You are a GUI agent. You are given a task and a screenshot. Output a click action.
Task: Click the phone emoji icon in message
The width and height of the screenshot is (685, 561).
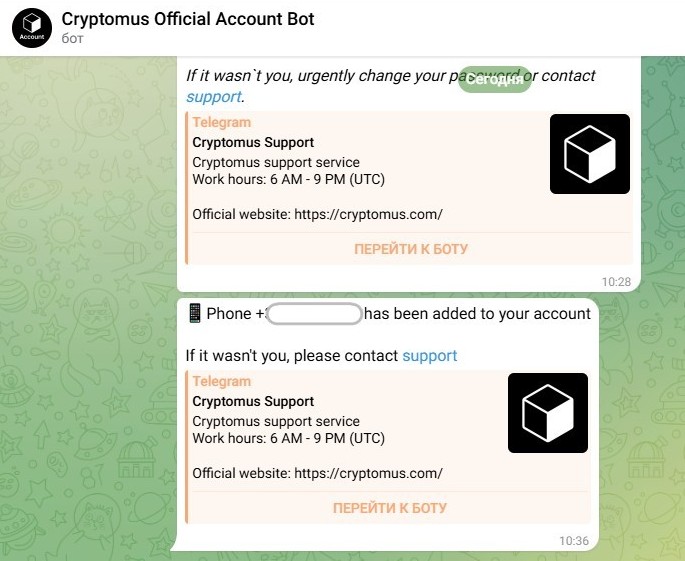(x=194, y=313)
